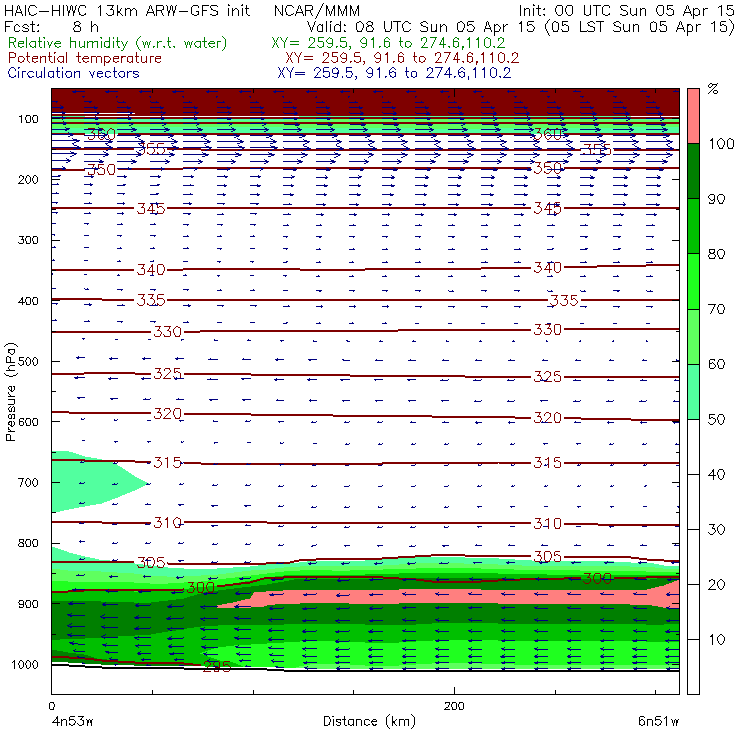Click the '200' pressure axis tick label
Image resolution: width=740 pixels, height=740 pixels.
[28, 179]
